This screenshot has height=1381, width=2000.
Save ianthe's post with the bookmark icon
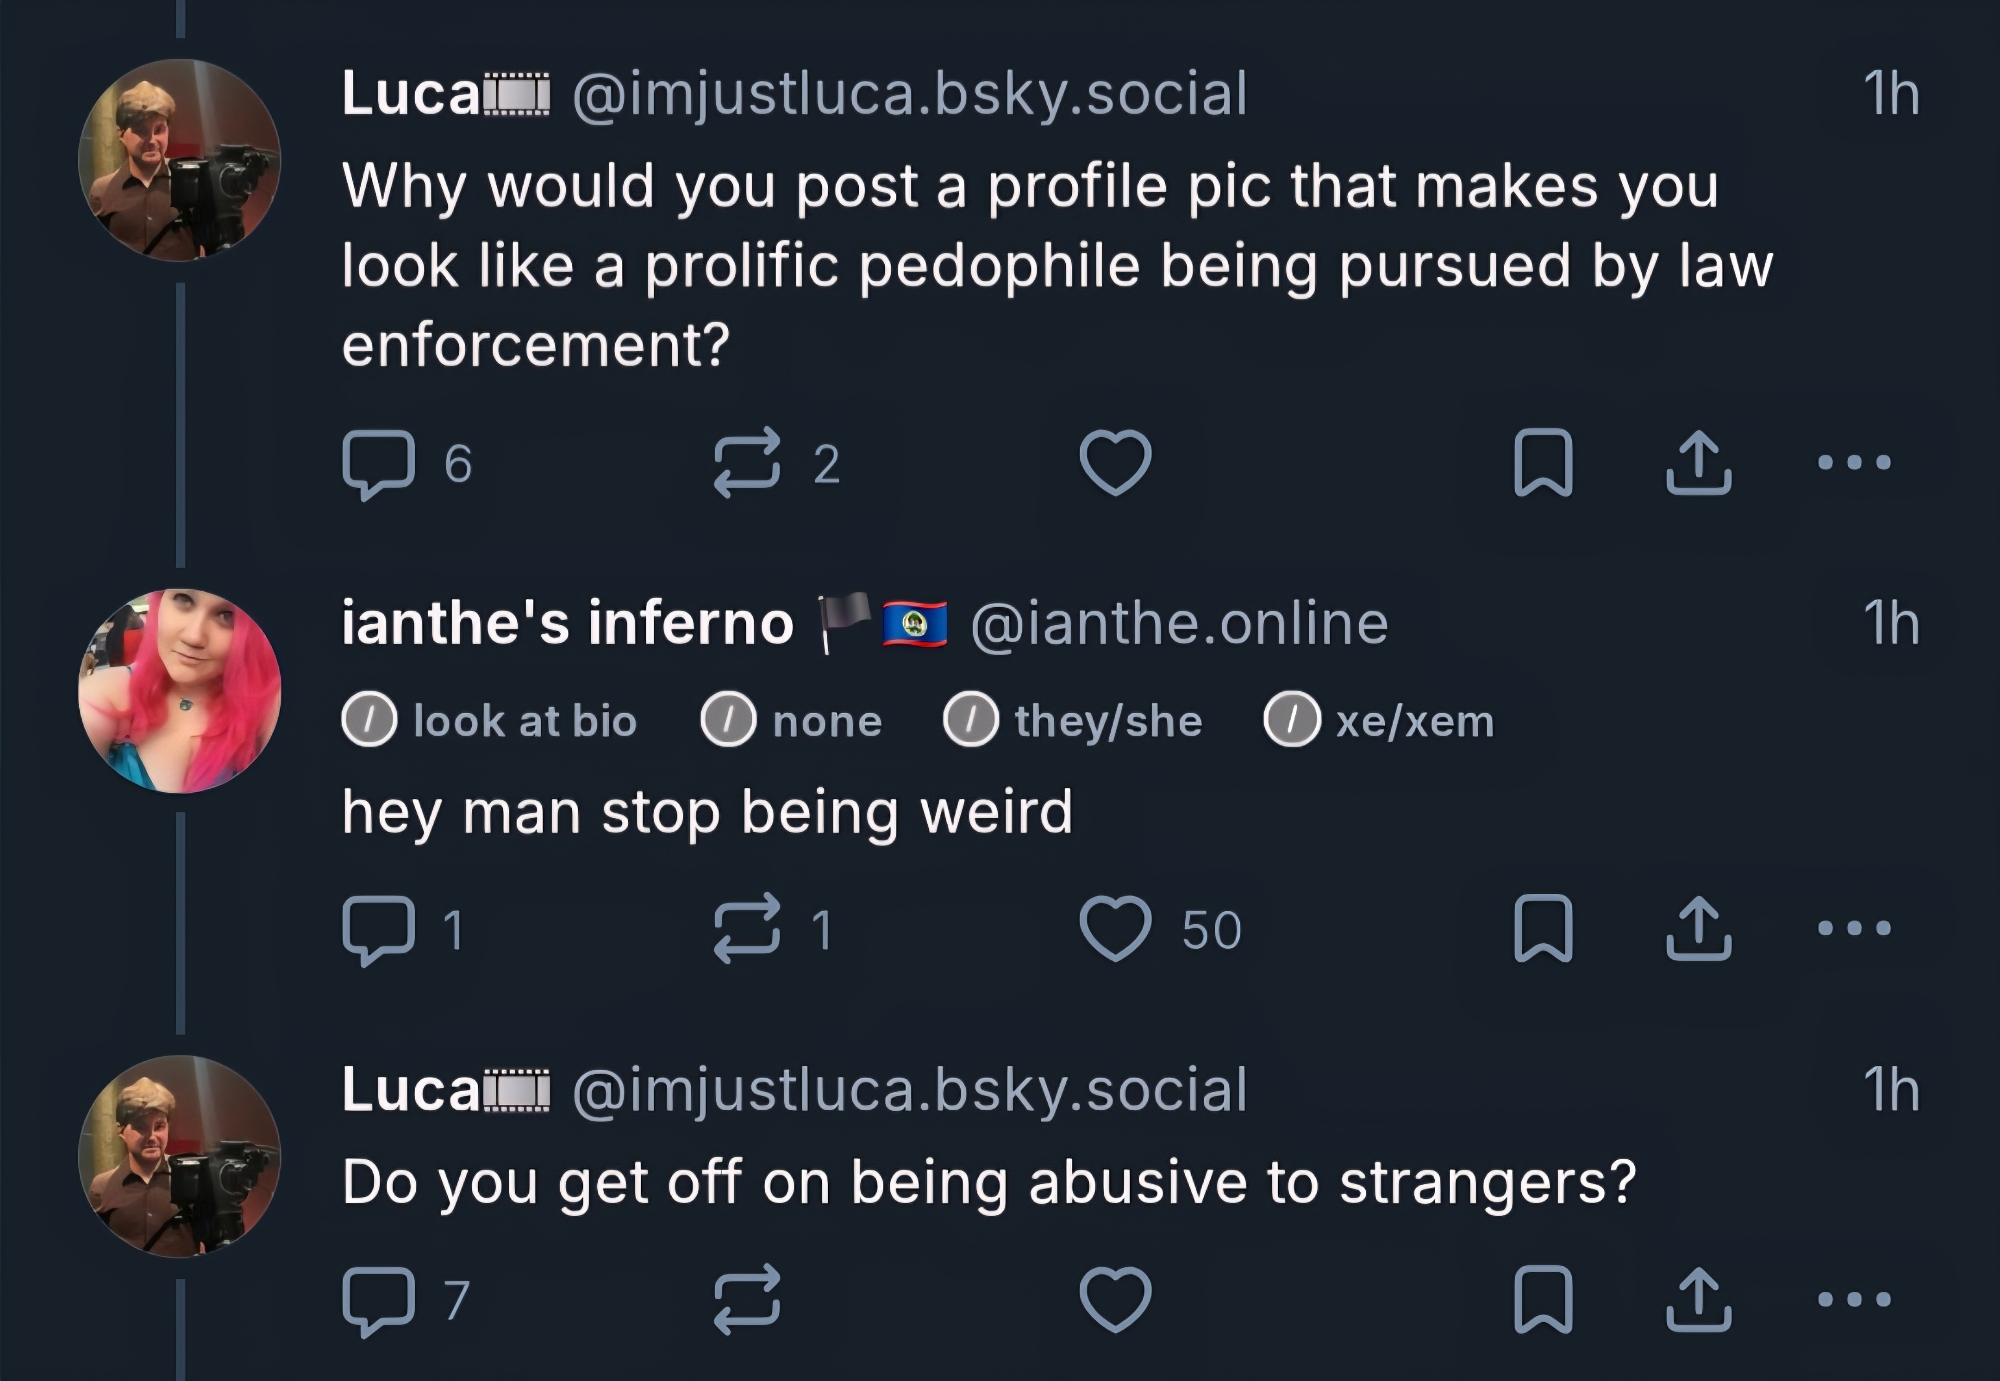[1543, 929]
